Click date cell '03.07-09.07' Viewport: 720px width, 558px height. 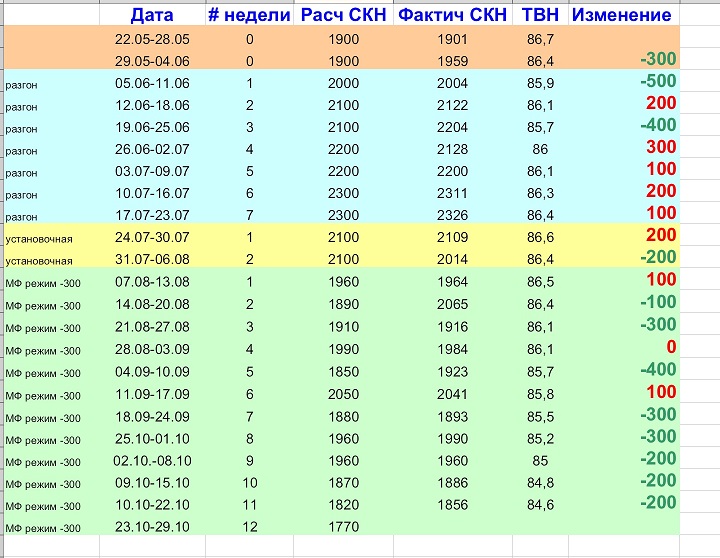152,171
